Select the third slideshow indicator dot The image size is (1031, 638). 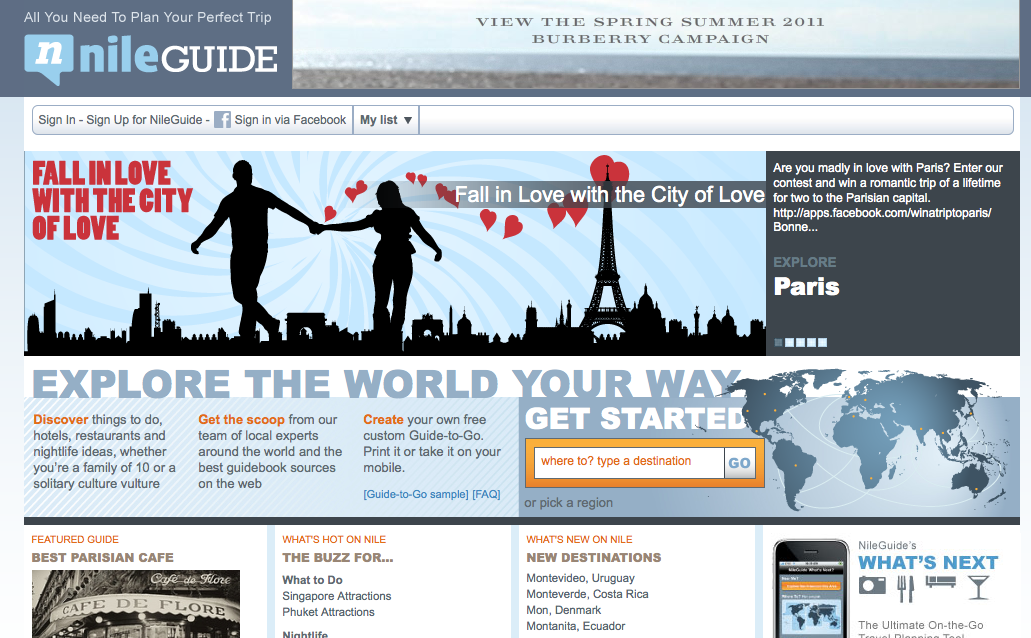point(800,343)
